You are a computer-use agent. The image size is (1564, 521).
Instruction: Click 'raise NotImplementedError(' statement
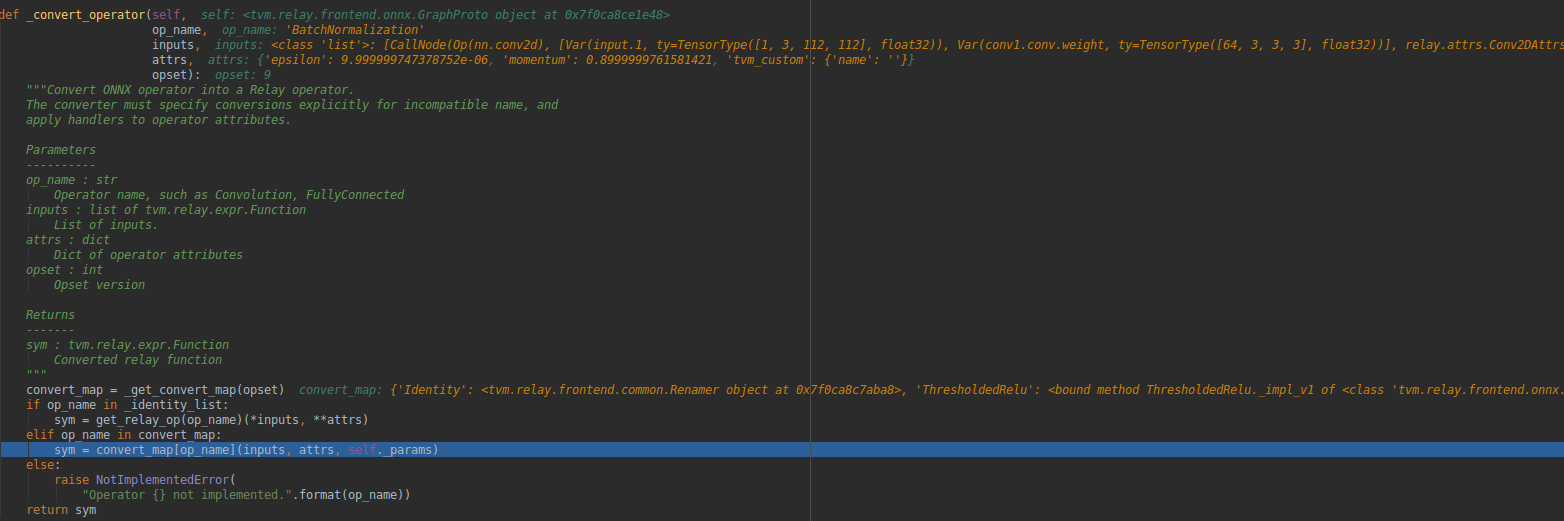(145, 480)
